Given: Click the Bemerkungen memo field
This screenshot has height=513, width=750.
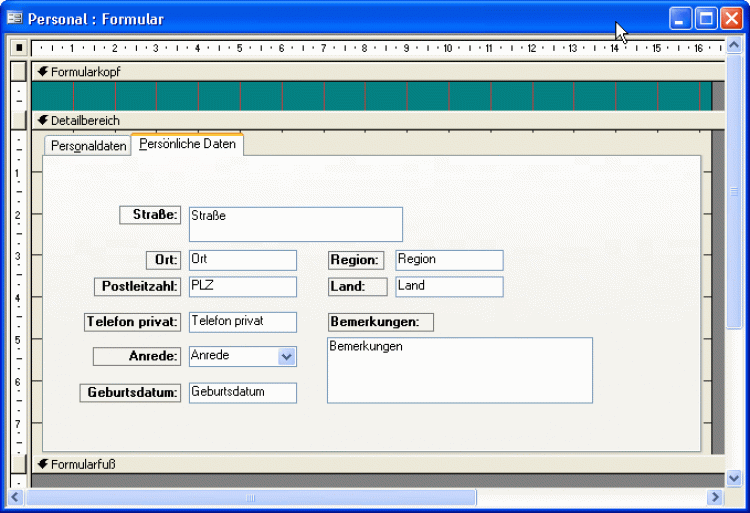Looking at the screenshot, I should [x=459, y=370].
